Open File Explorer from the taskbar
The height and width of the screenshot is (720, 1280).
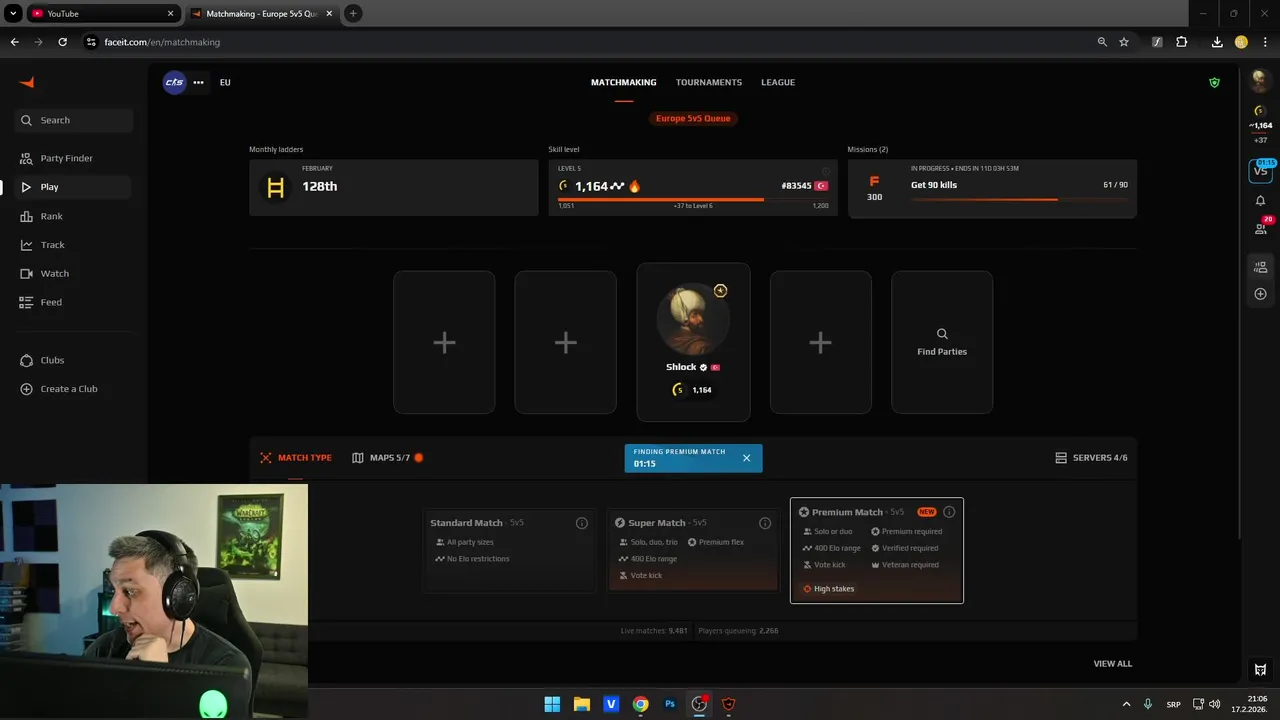pos(581,704)
